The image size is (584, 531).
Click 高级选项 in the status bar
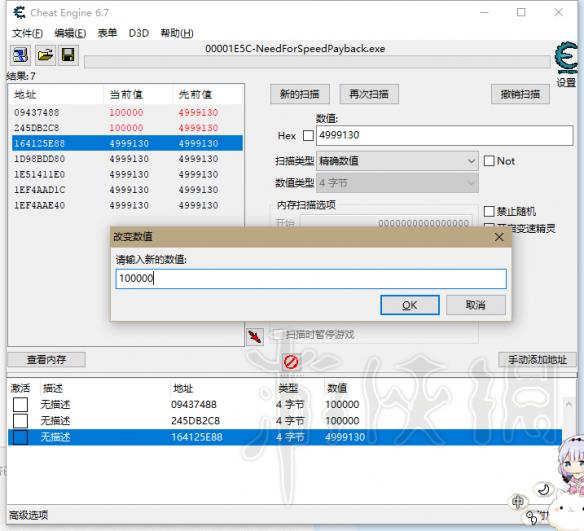click(28, 515)
